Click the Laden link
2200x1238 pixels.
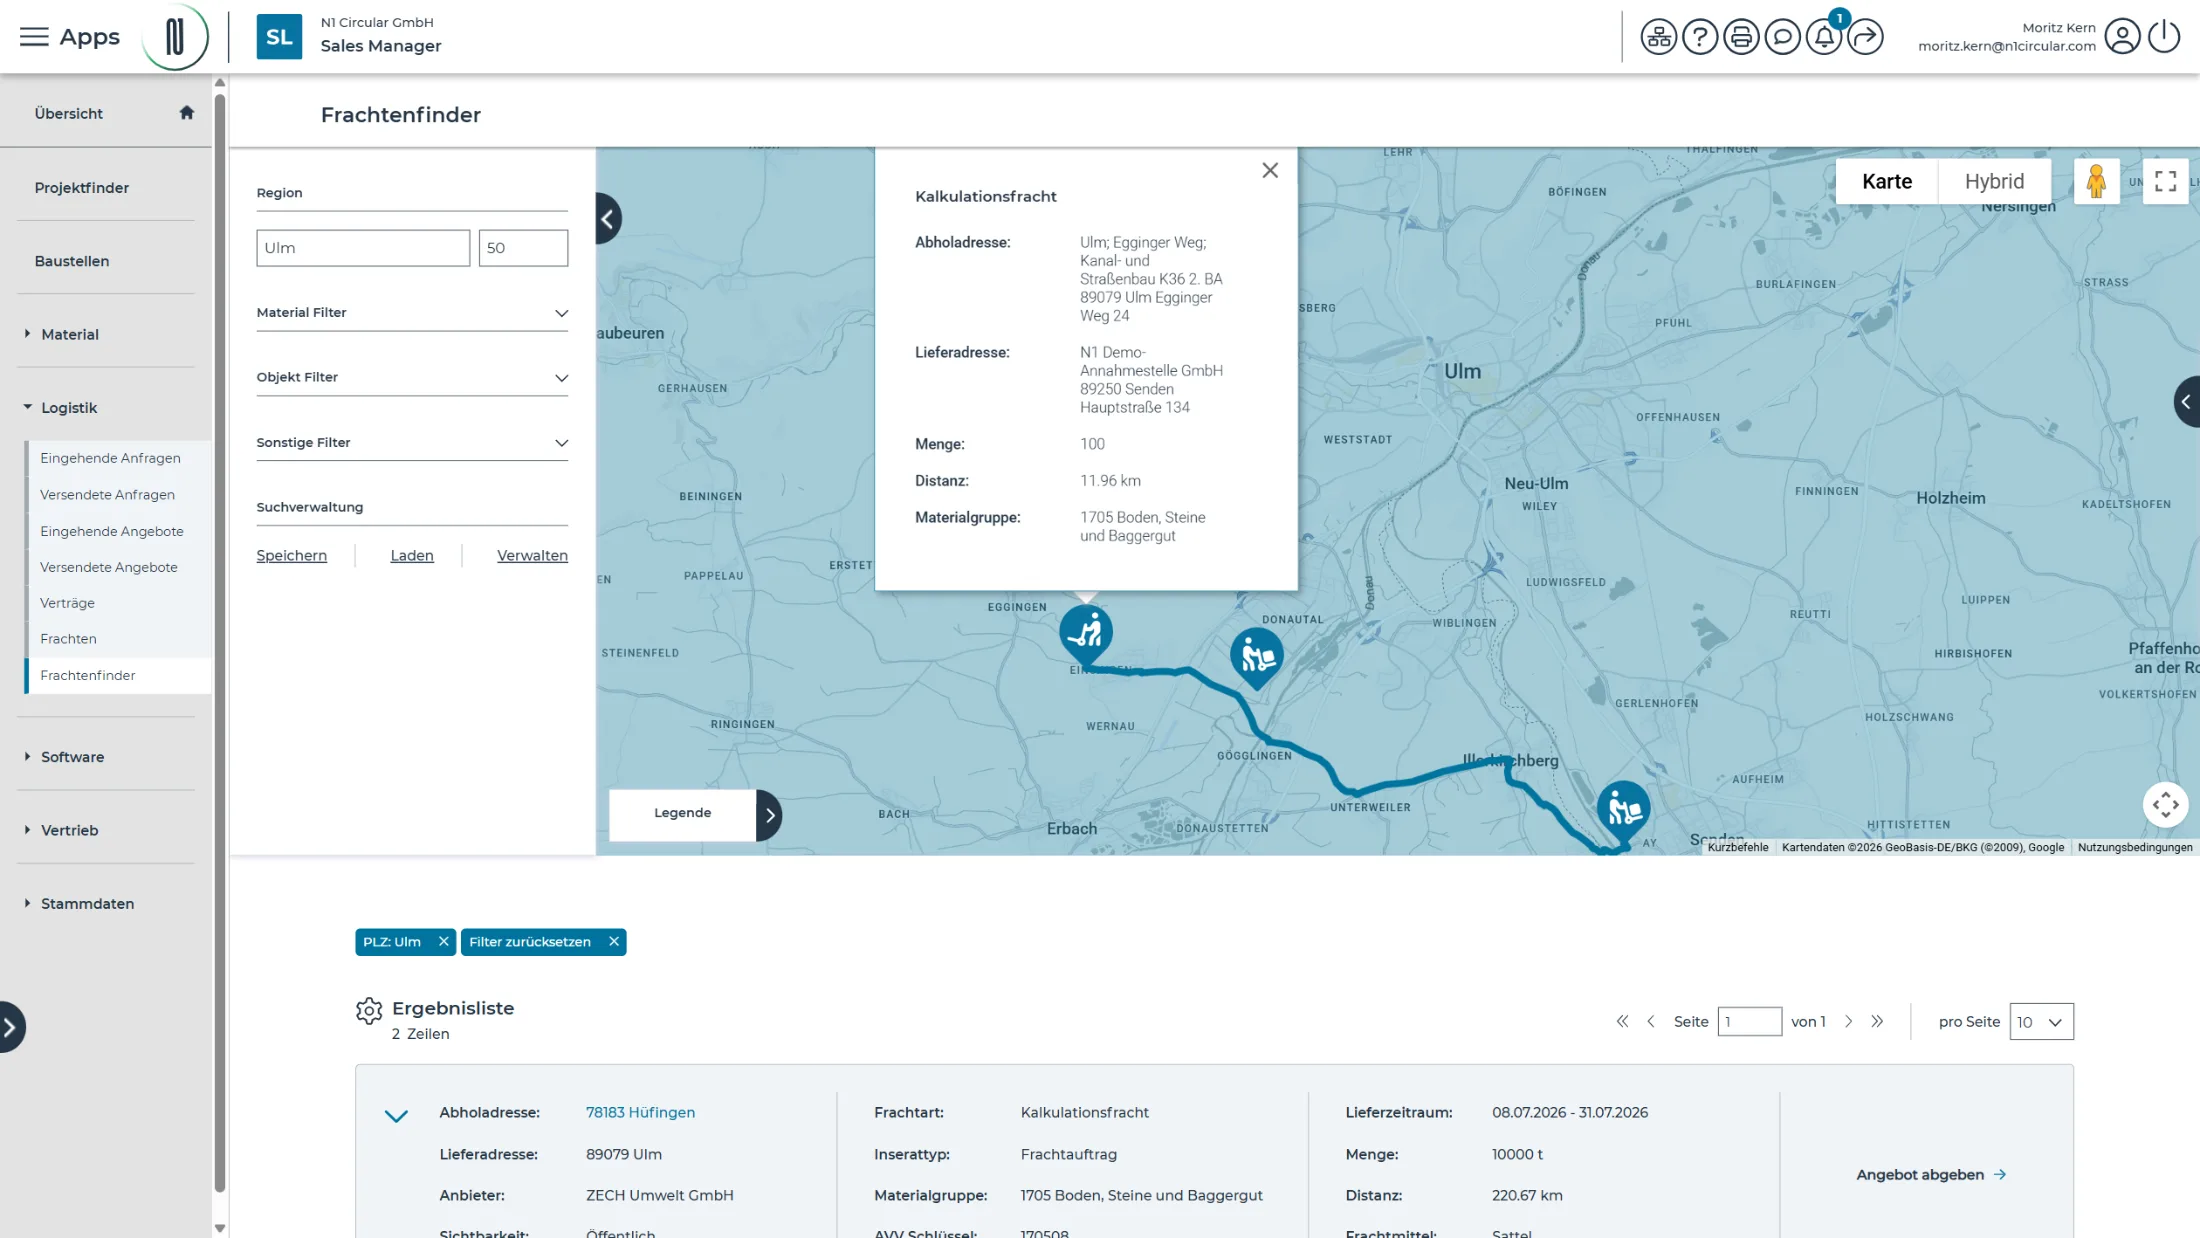[412, 556]
